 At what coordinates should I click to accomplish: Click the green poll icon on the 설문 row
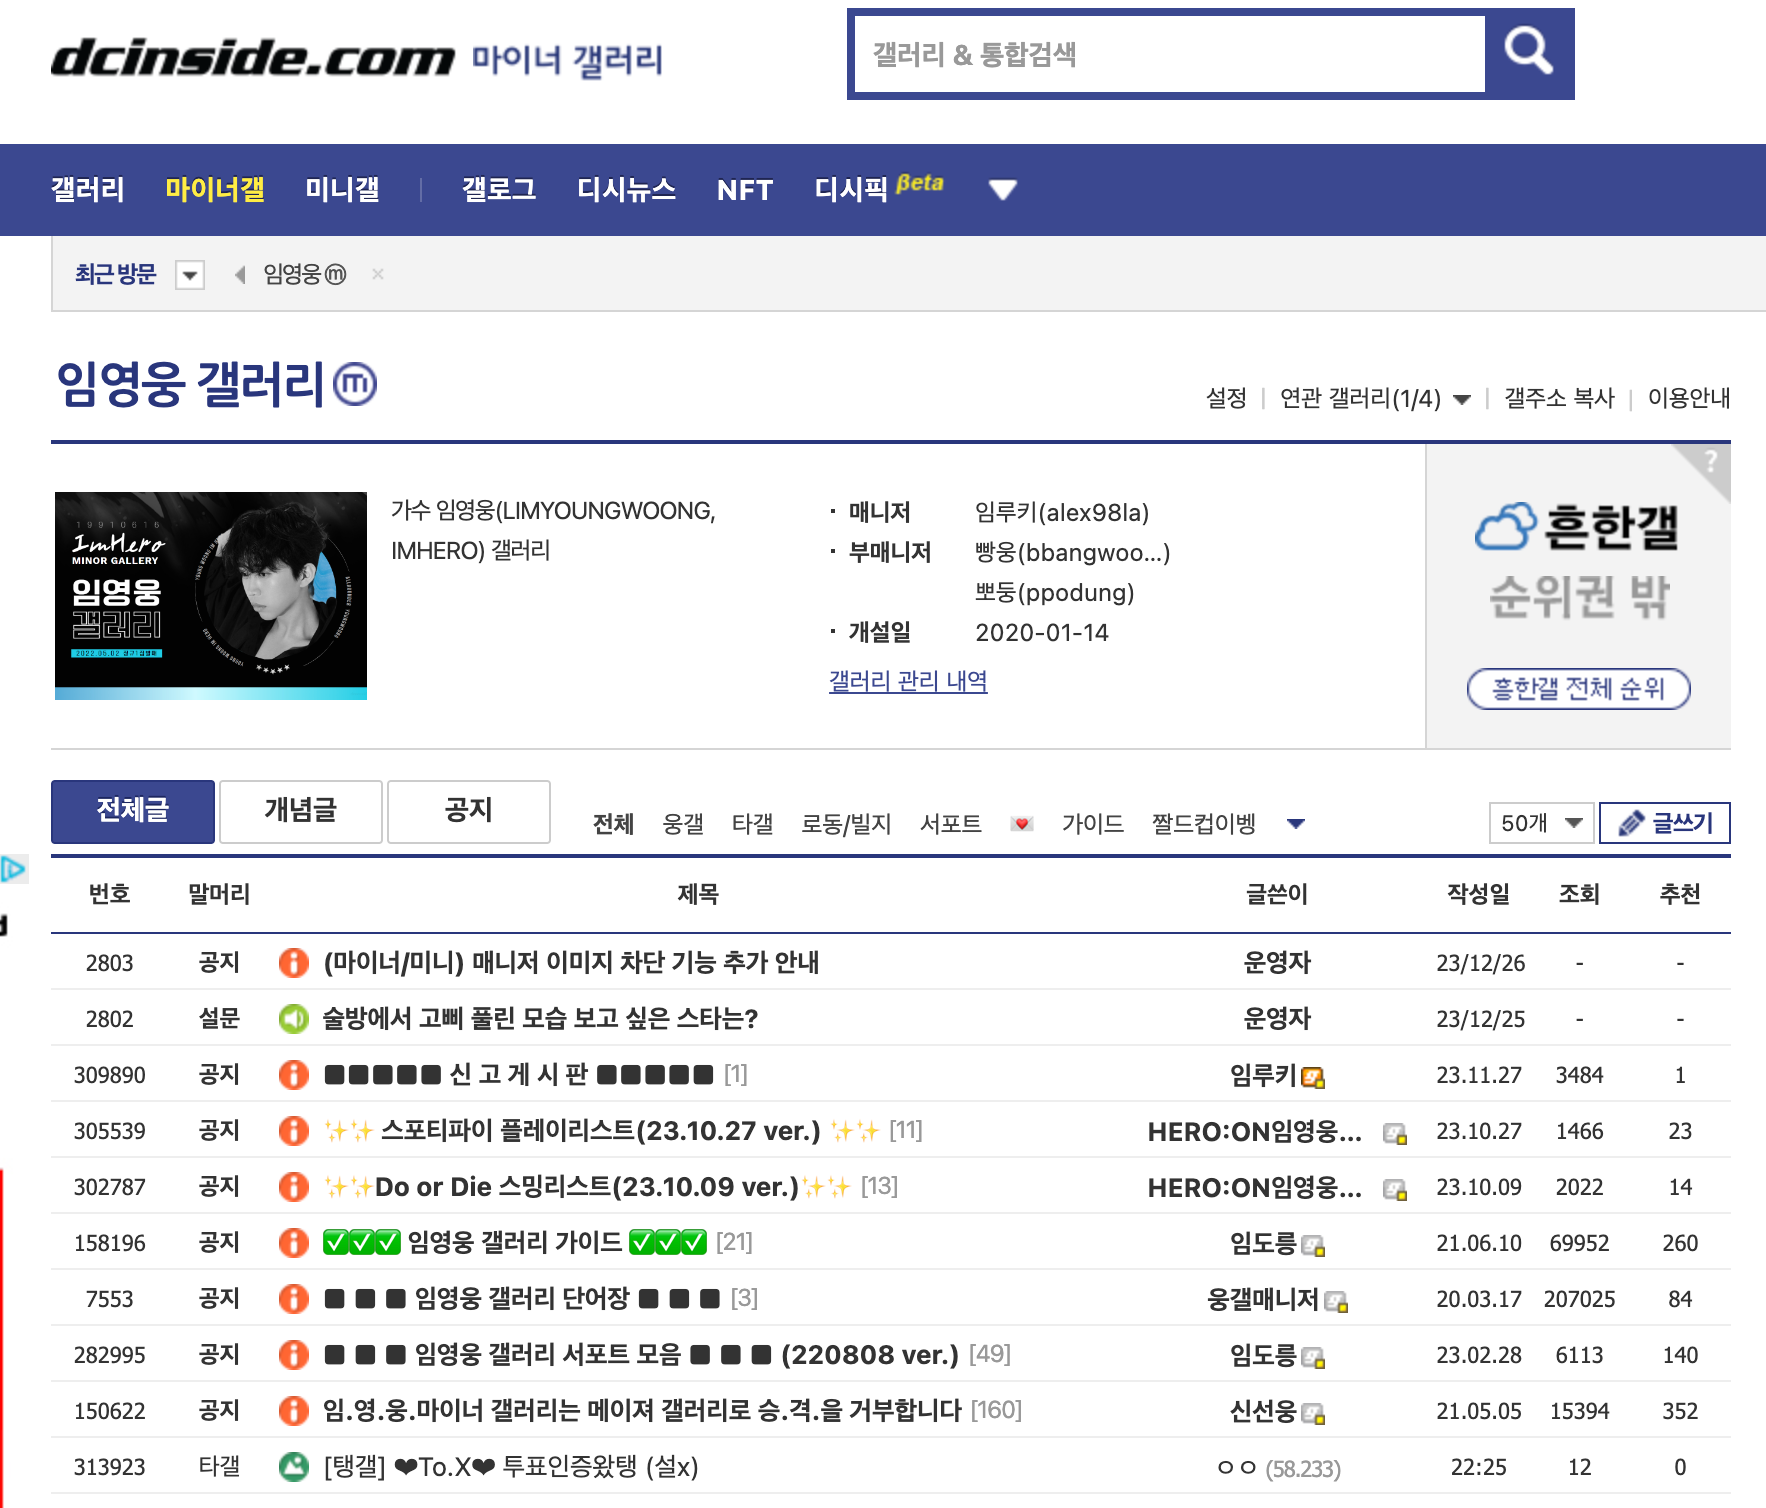coord(292,1019)
